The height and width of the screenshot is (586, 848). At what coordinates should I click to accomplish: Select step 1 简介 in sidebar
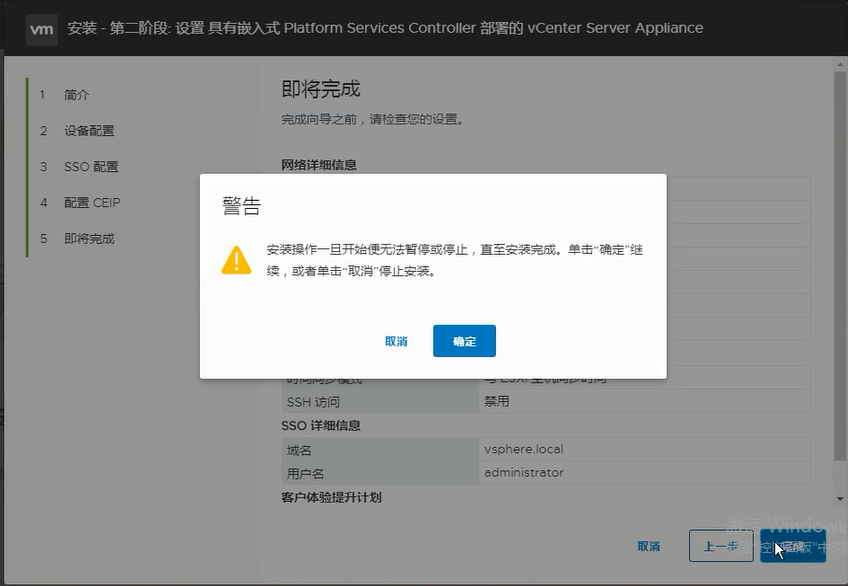tap(76, 95)
